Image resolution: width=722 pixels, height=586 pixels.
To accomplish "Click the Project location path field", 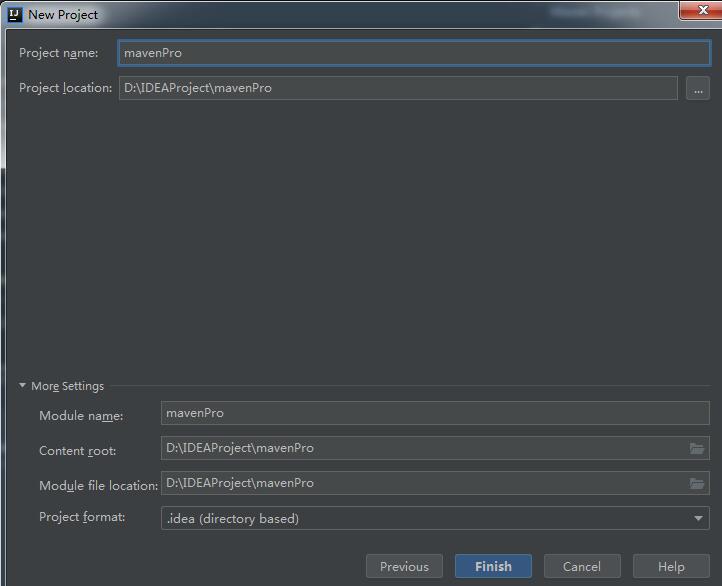I will 398,88.
